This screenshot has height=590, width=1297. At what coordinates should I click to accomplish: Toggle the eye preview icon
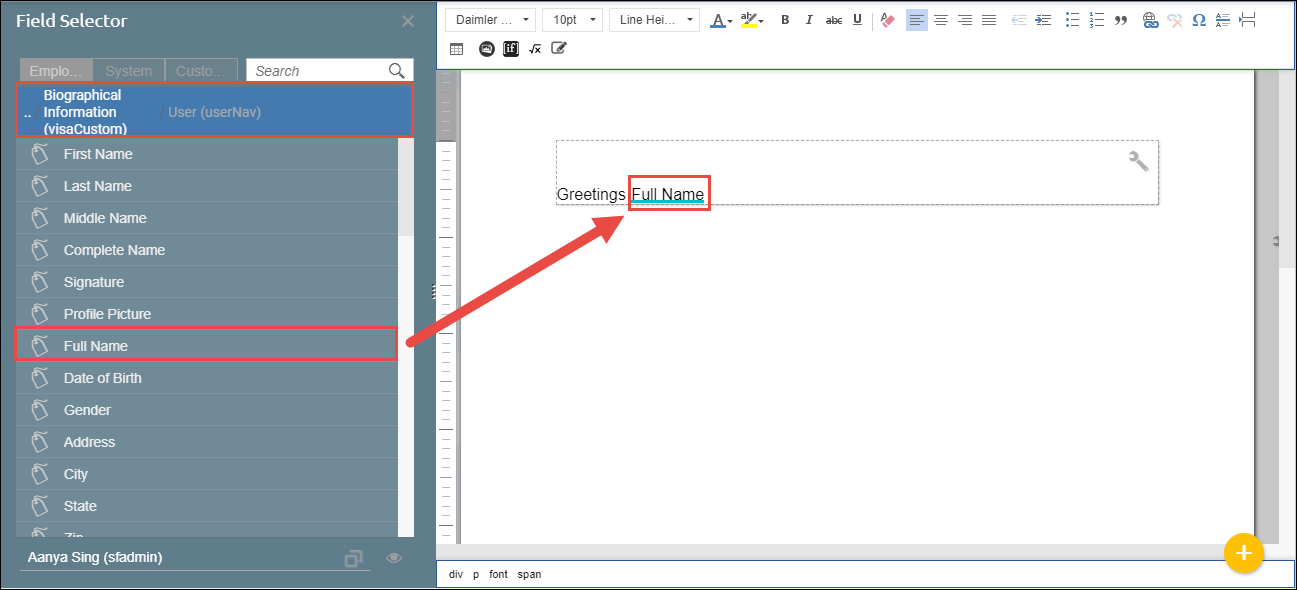394,558
